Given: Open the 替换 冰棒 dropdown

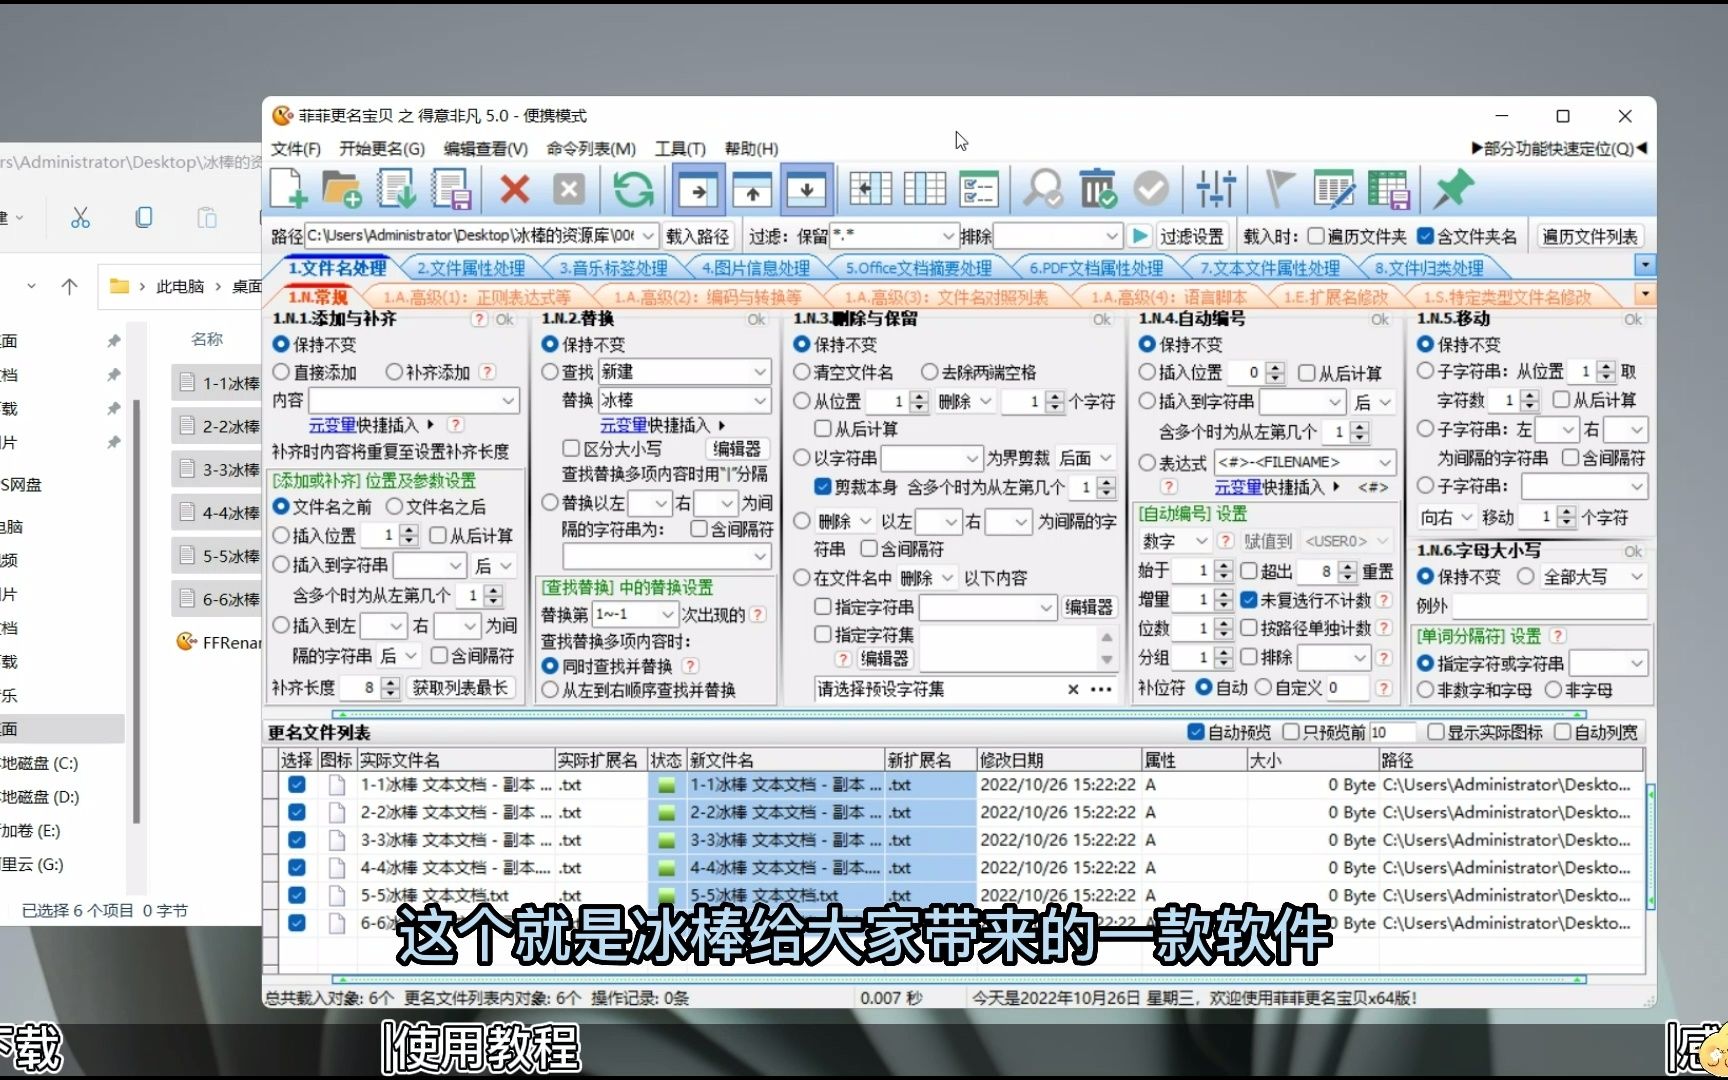Looking at the screenshot, I should pos(760,400).
